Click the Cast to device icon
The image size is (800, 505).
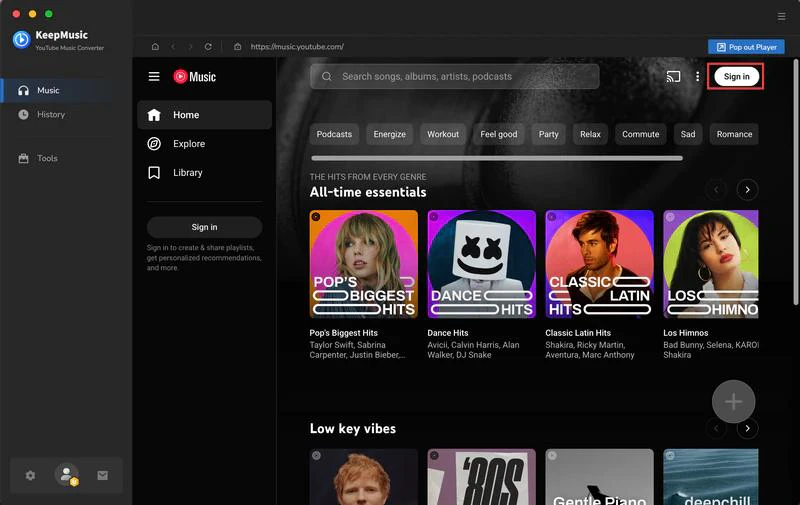pyautogui.click(x=673, y=77)
